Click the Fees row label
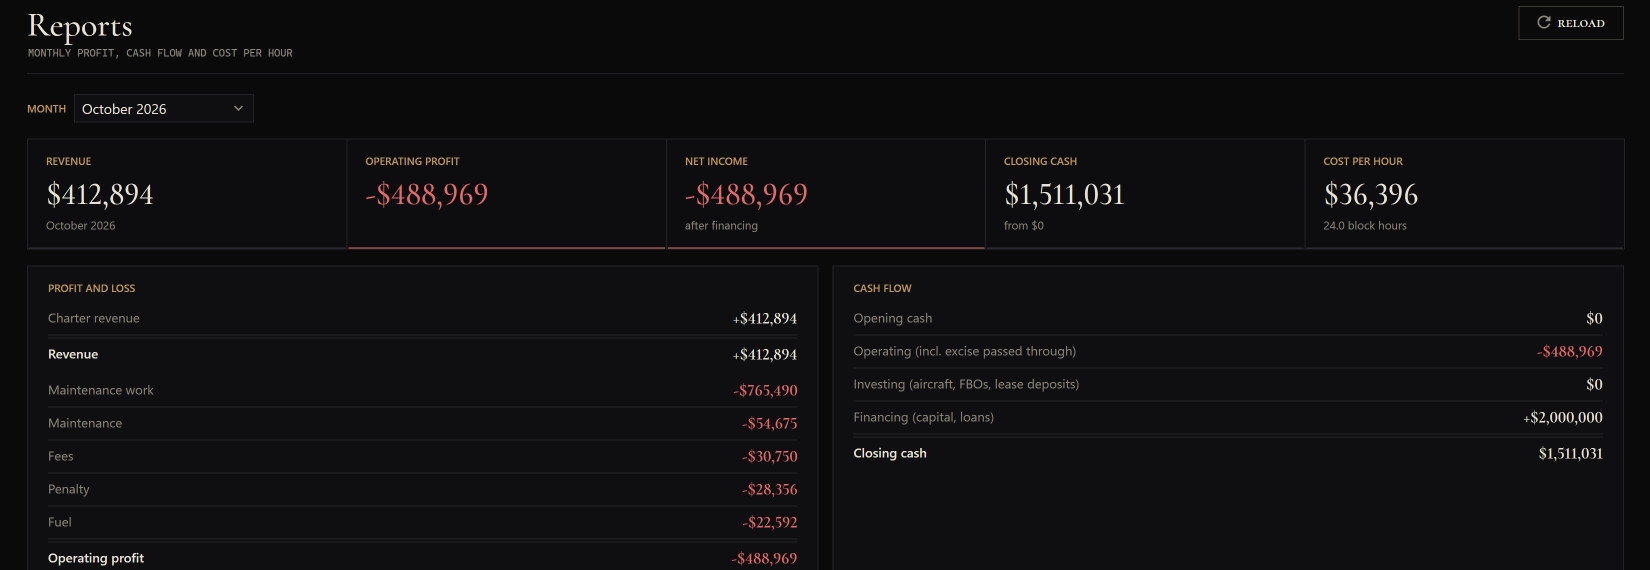 click(x=61, y=456)
